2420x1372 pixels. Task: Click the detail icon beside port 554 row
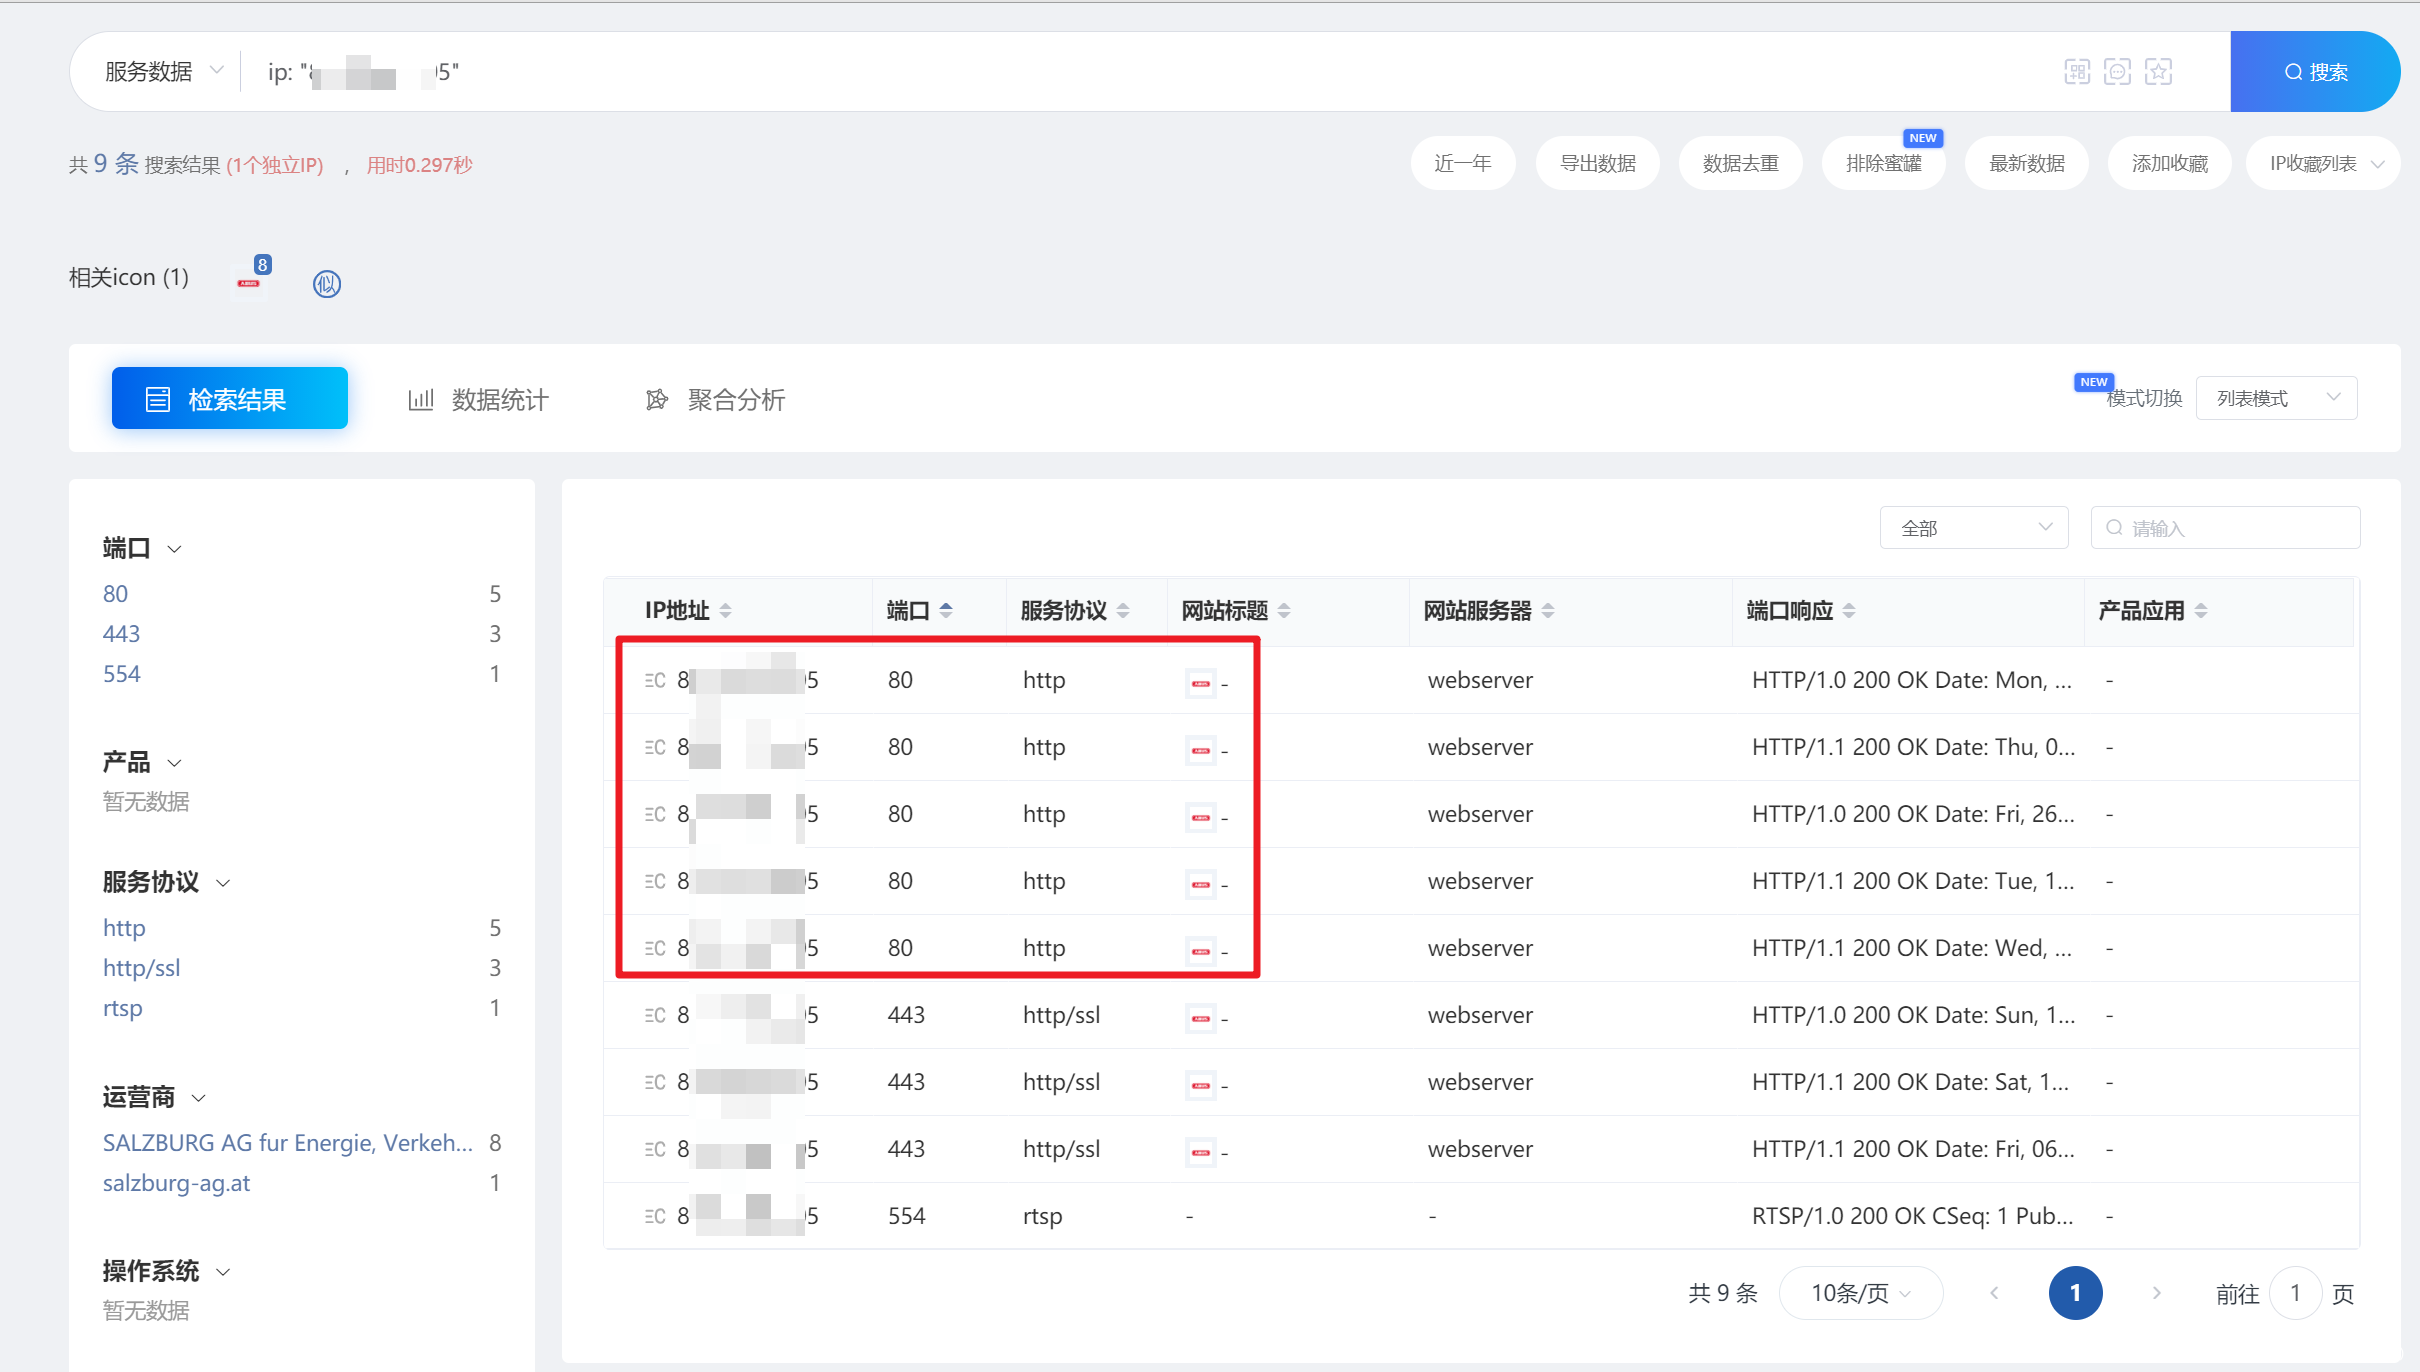click(655, 1216)
